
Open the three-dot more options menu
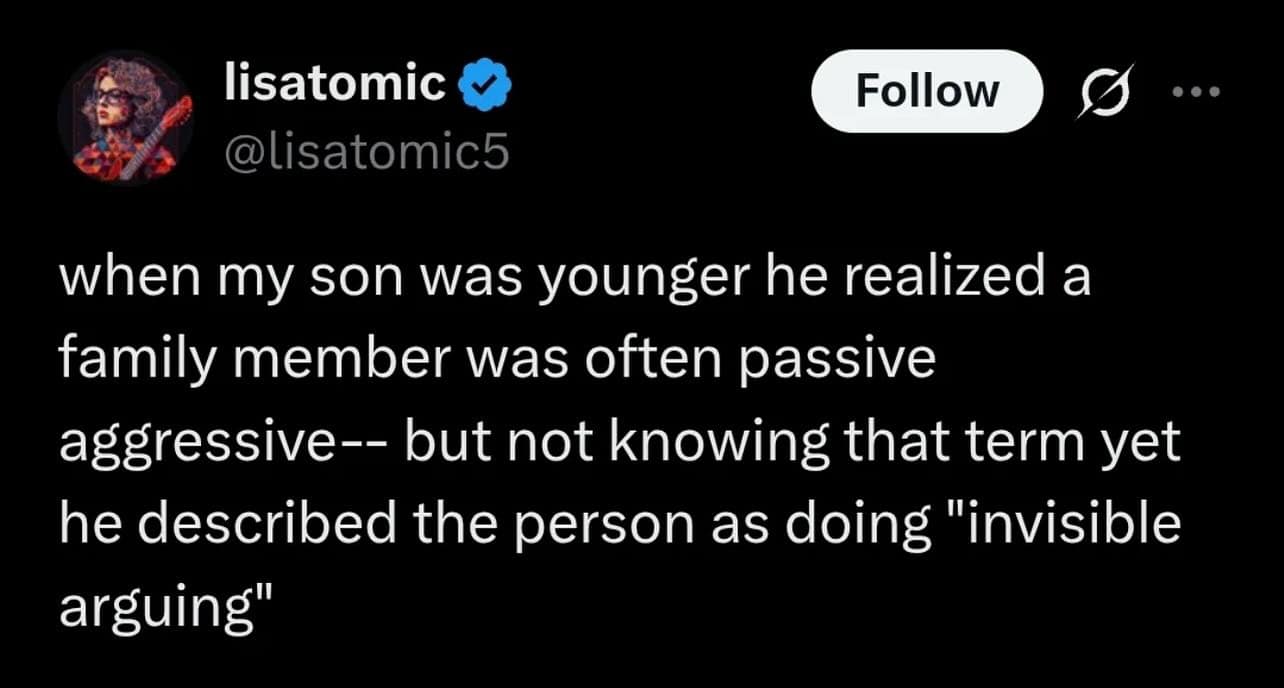[1195, 91]
